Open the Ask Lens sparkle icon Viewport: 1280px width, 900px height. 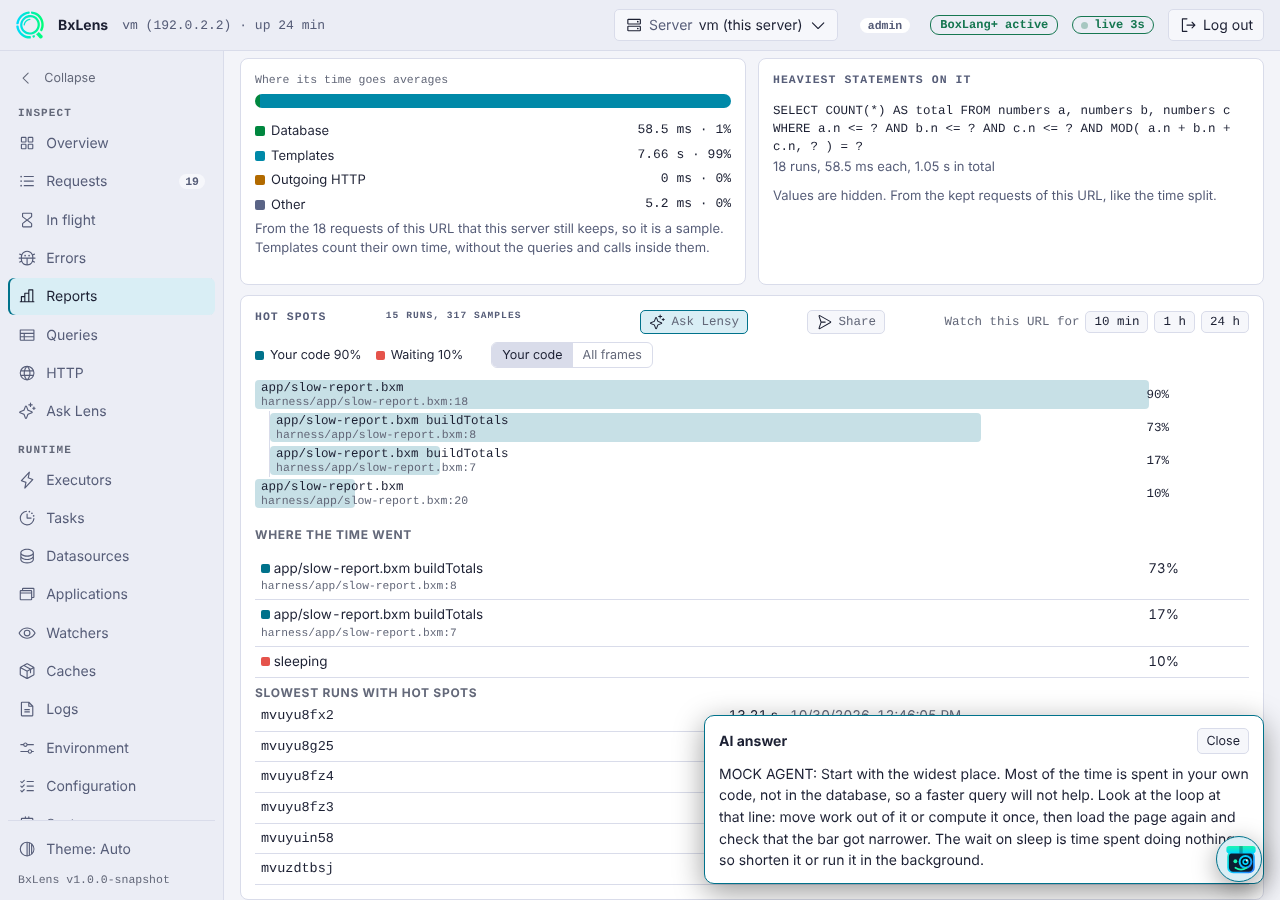(27, 411)
